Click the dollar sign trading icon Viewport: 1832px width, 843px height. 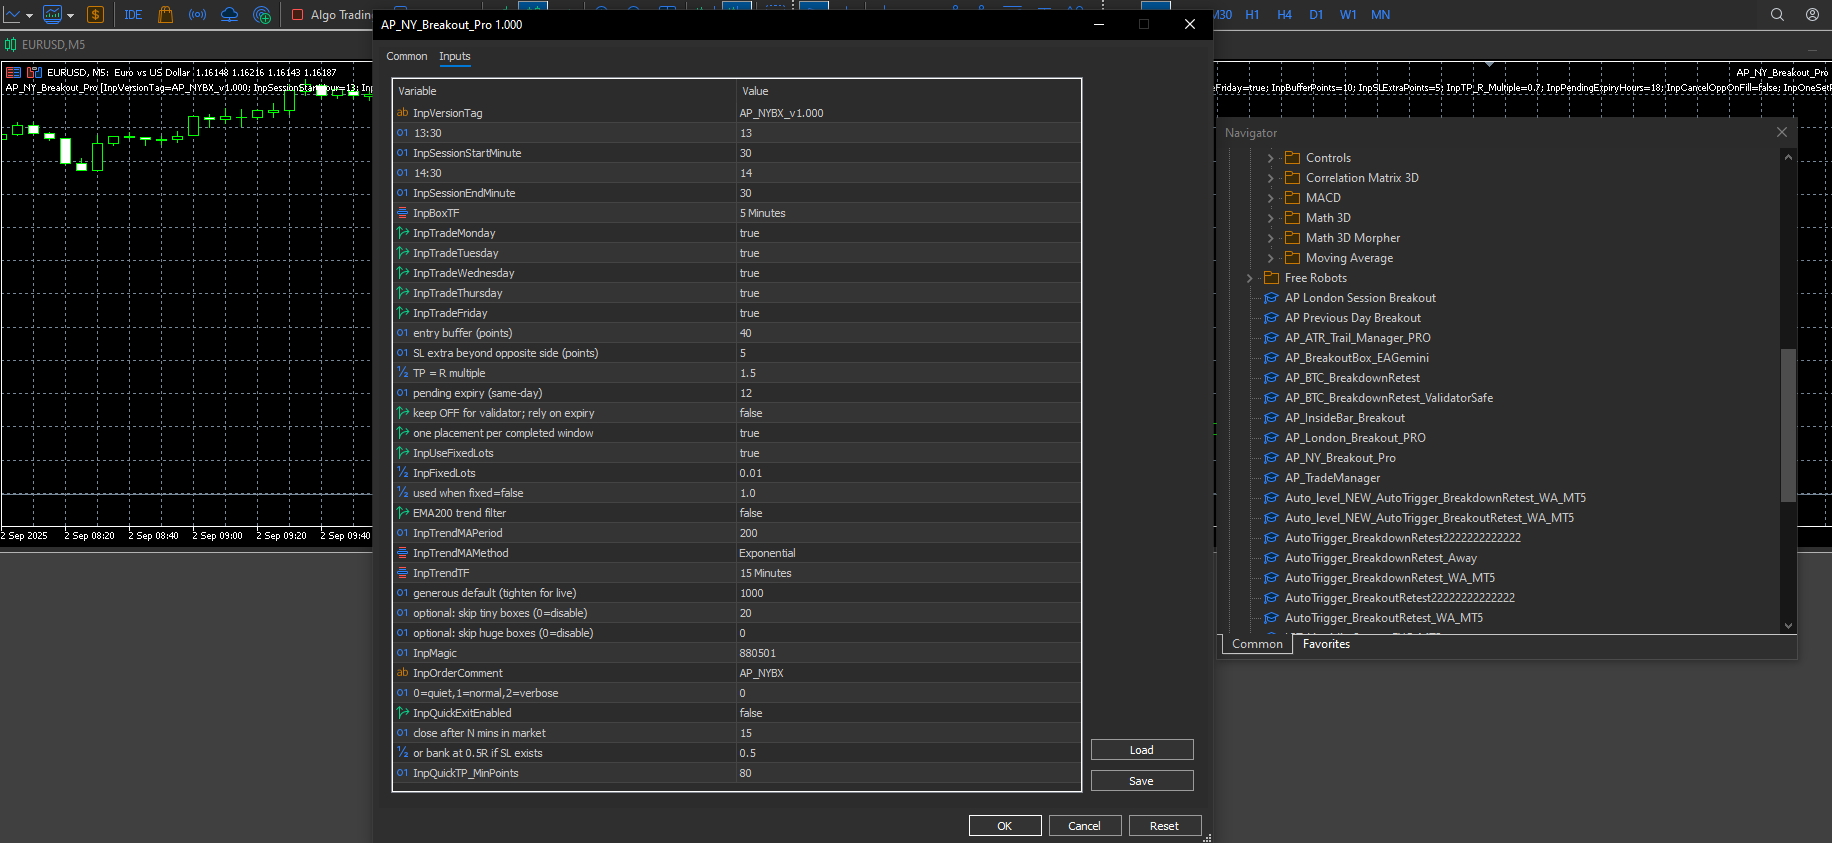(95, 14)
